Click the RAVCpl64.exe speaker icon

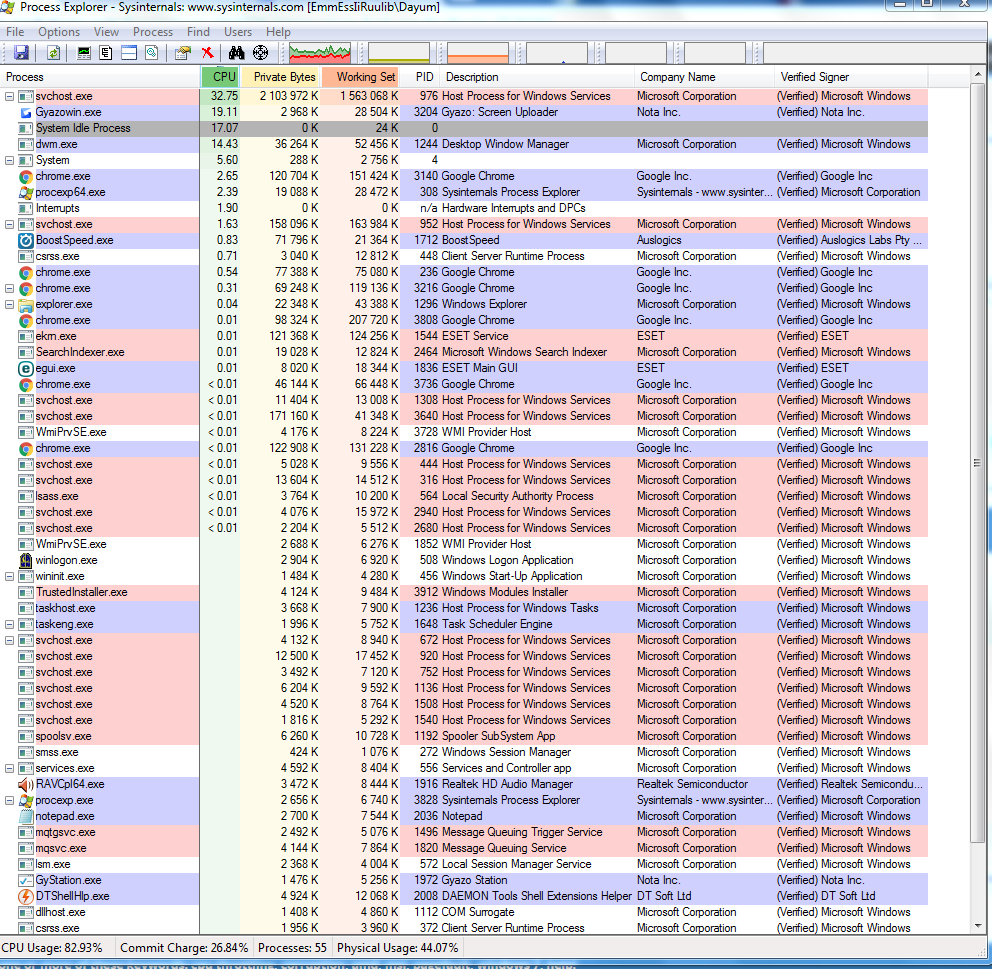(x=26, y=784)
